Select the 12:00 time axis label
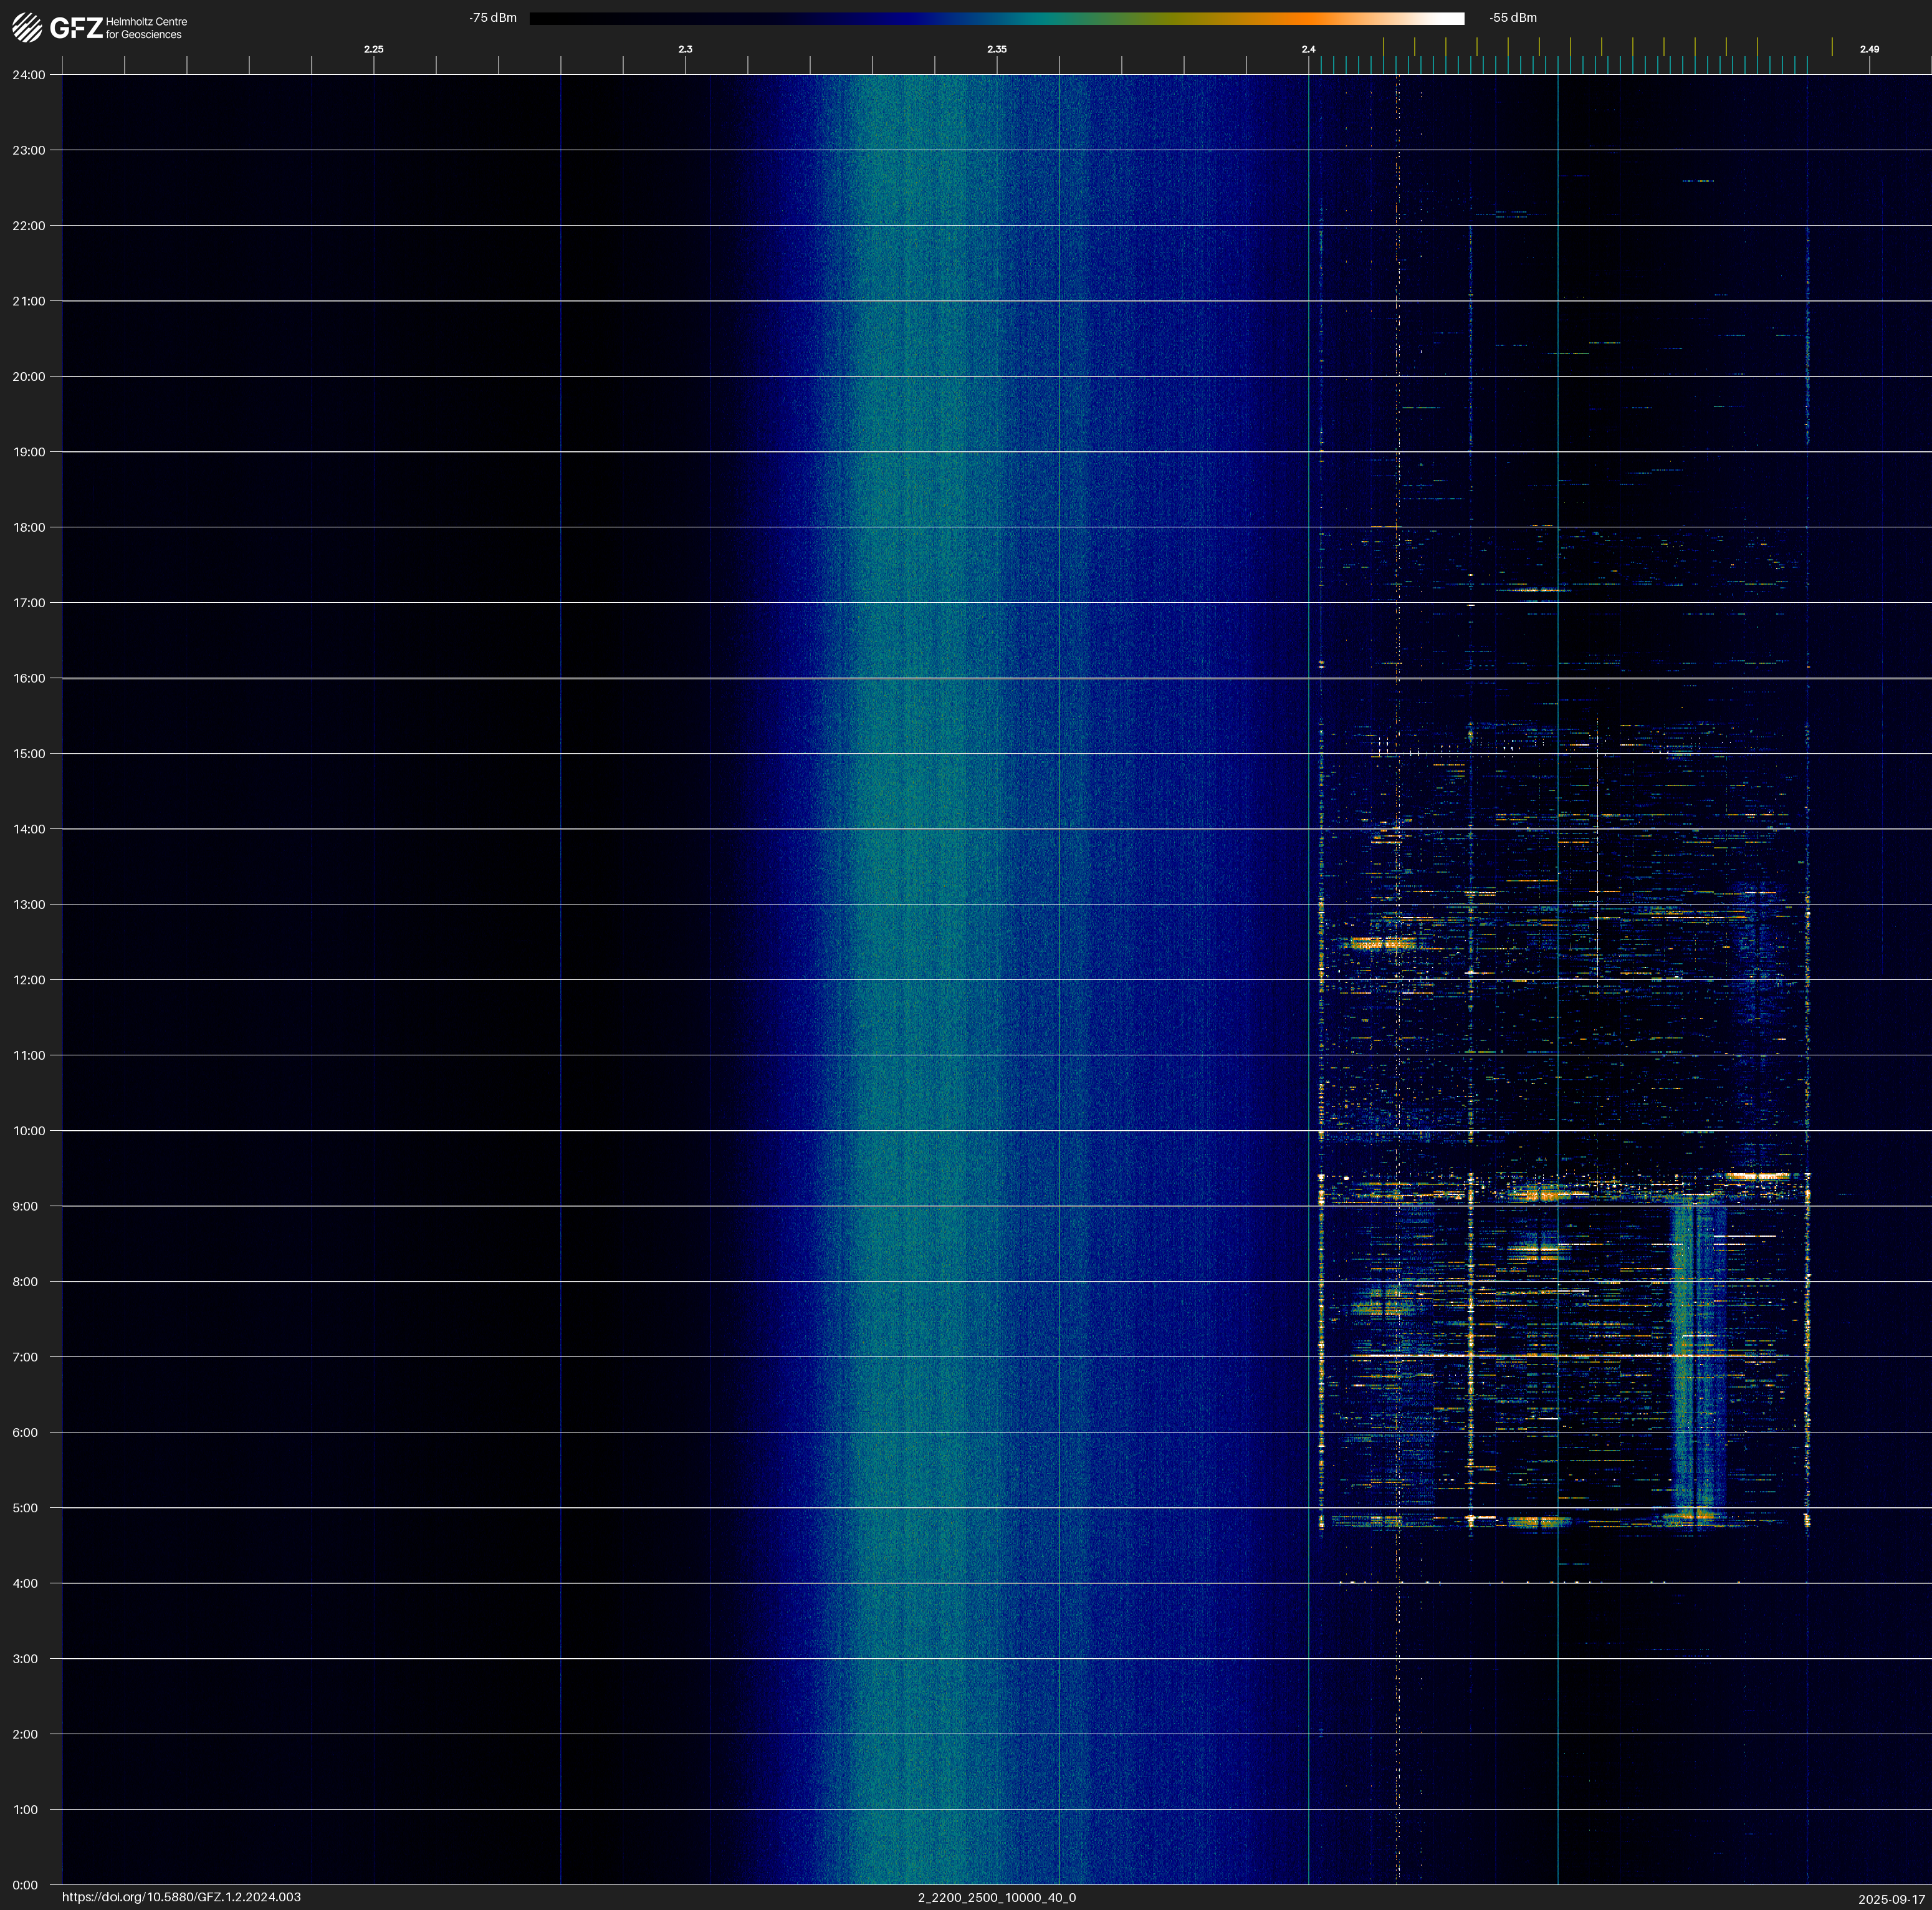 [29, 980]
